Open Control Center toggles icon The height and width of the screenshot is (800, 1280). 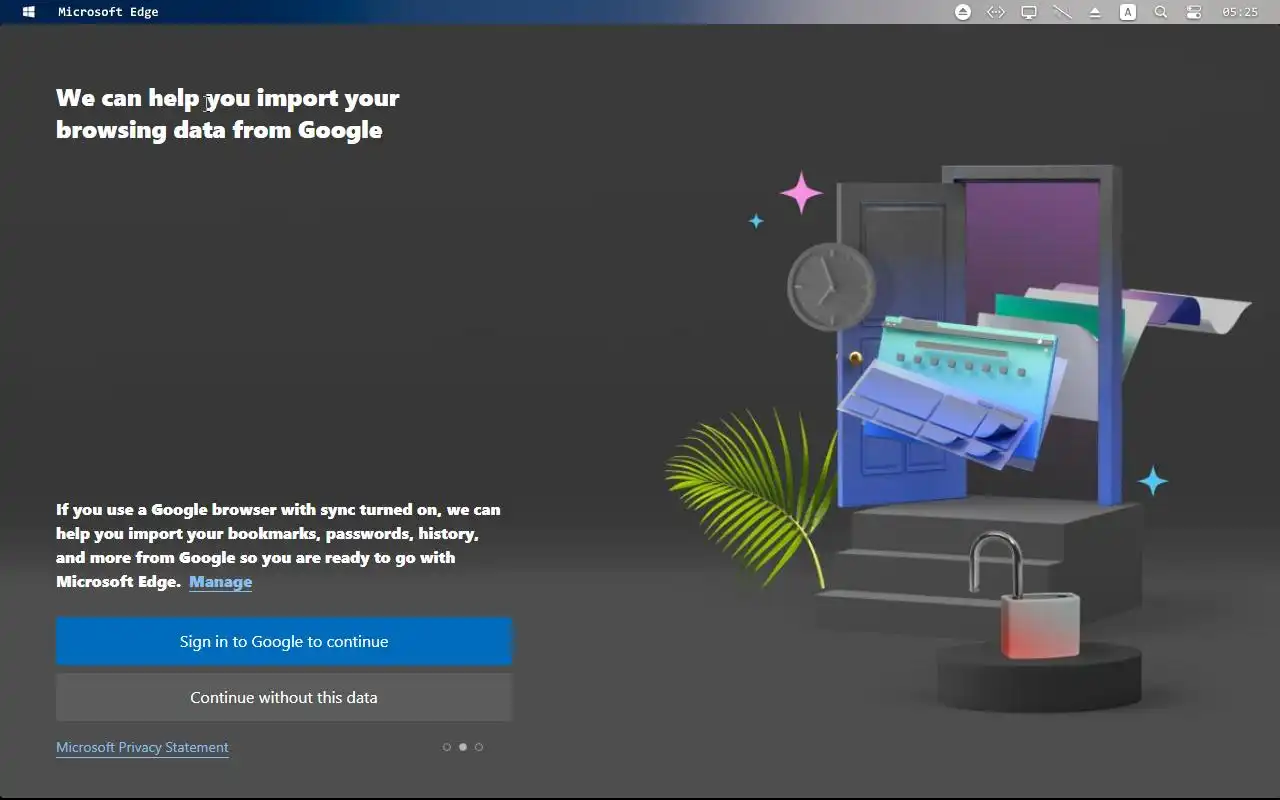[x=1194, y=12]
